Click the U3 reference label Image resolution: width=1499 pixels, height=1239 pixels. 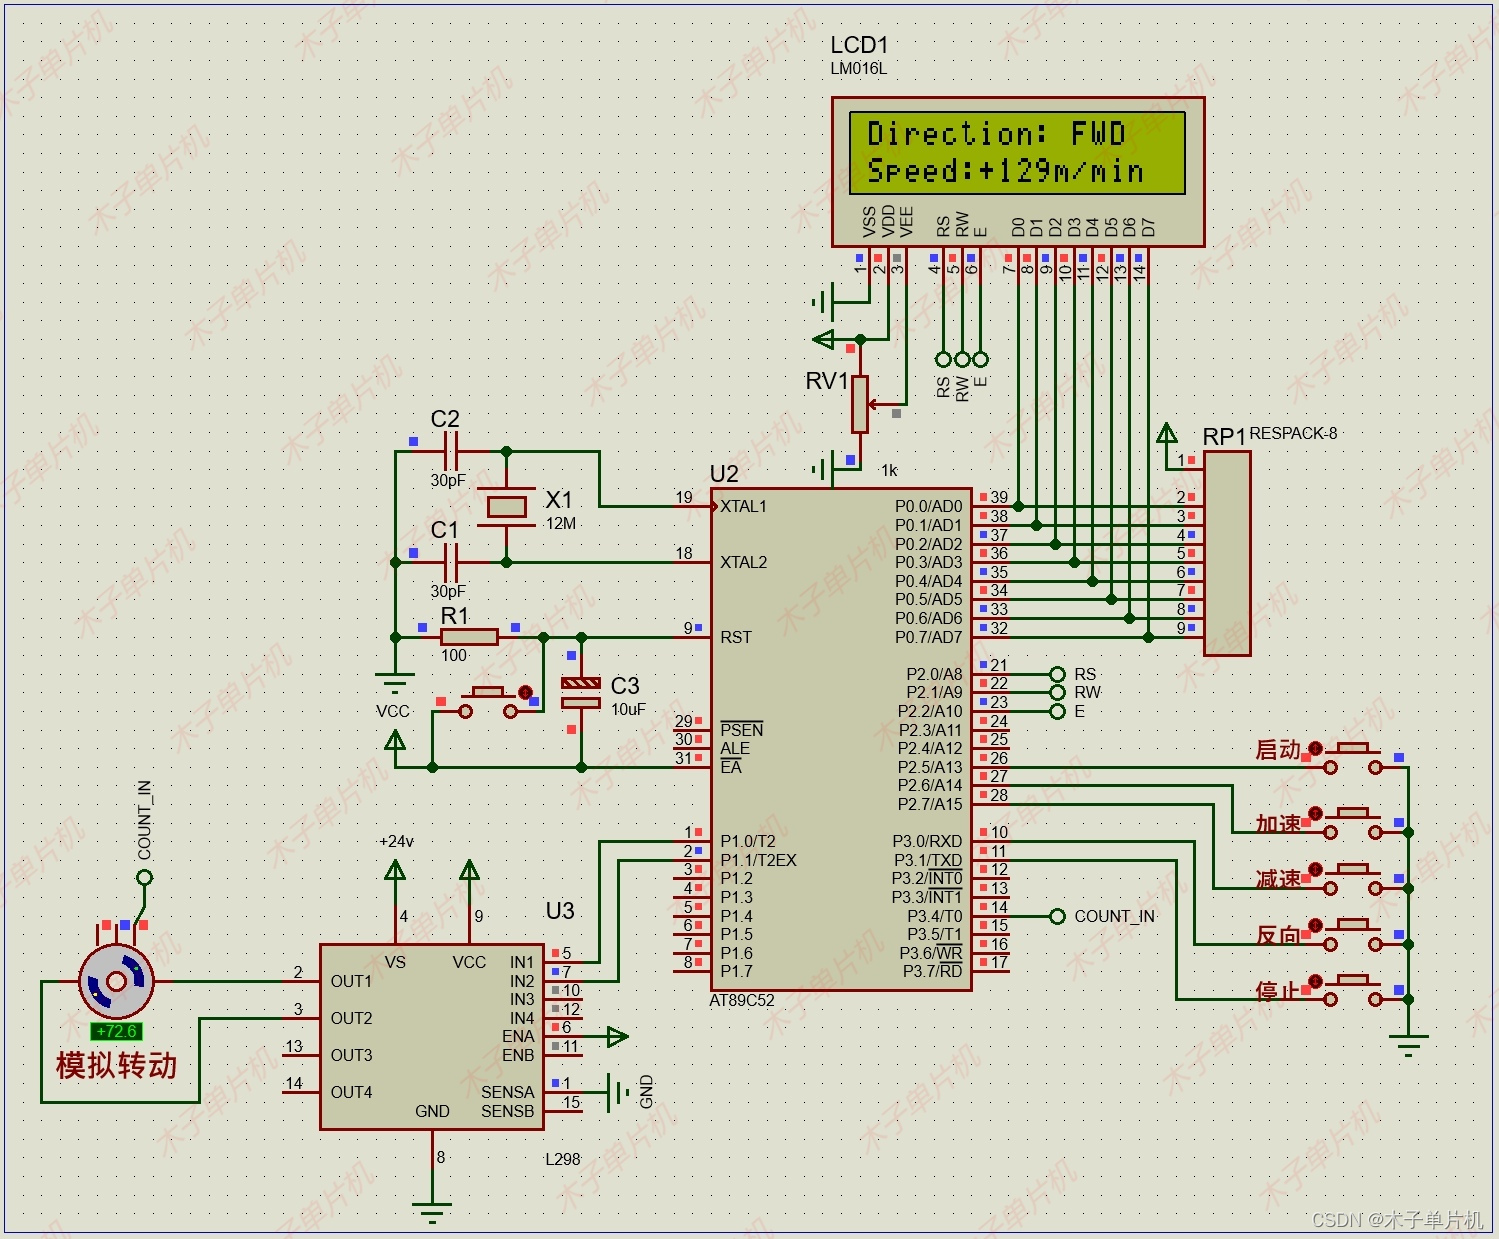560,911
